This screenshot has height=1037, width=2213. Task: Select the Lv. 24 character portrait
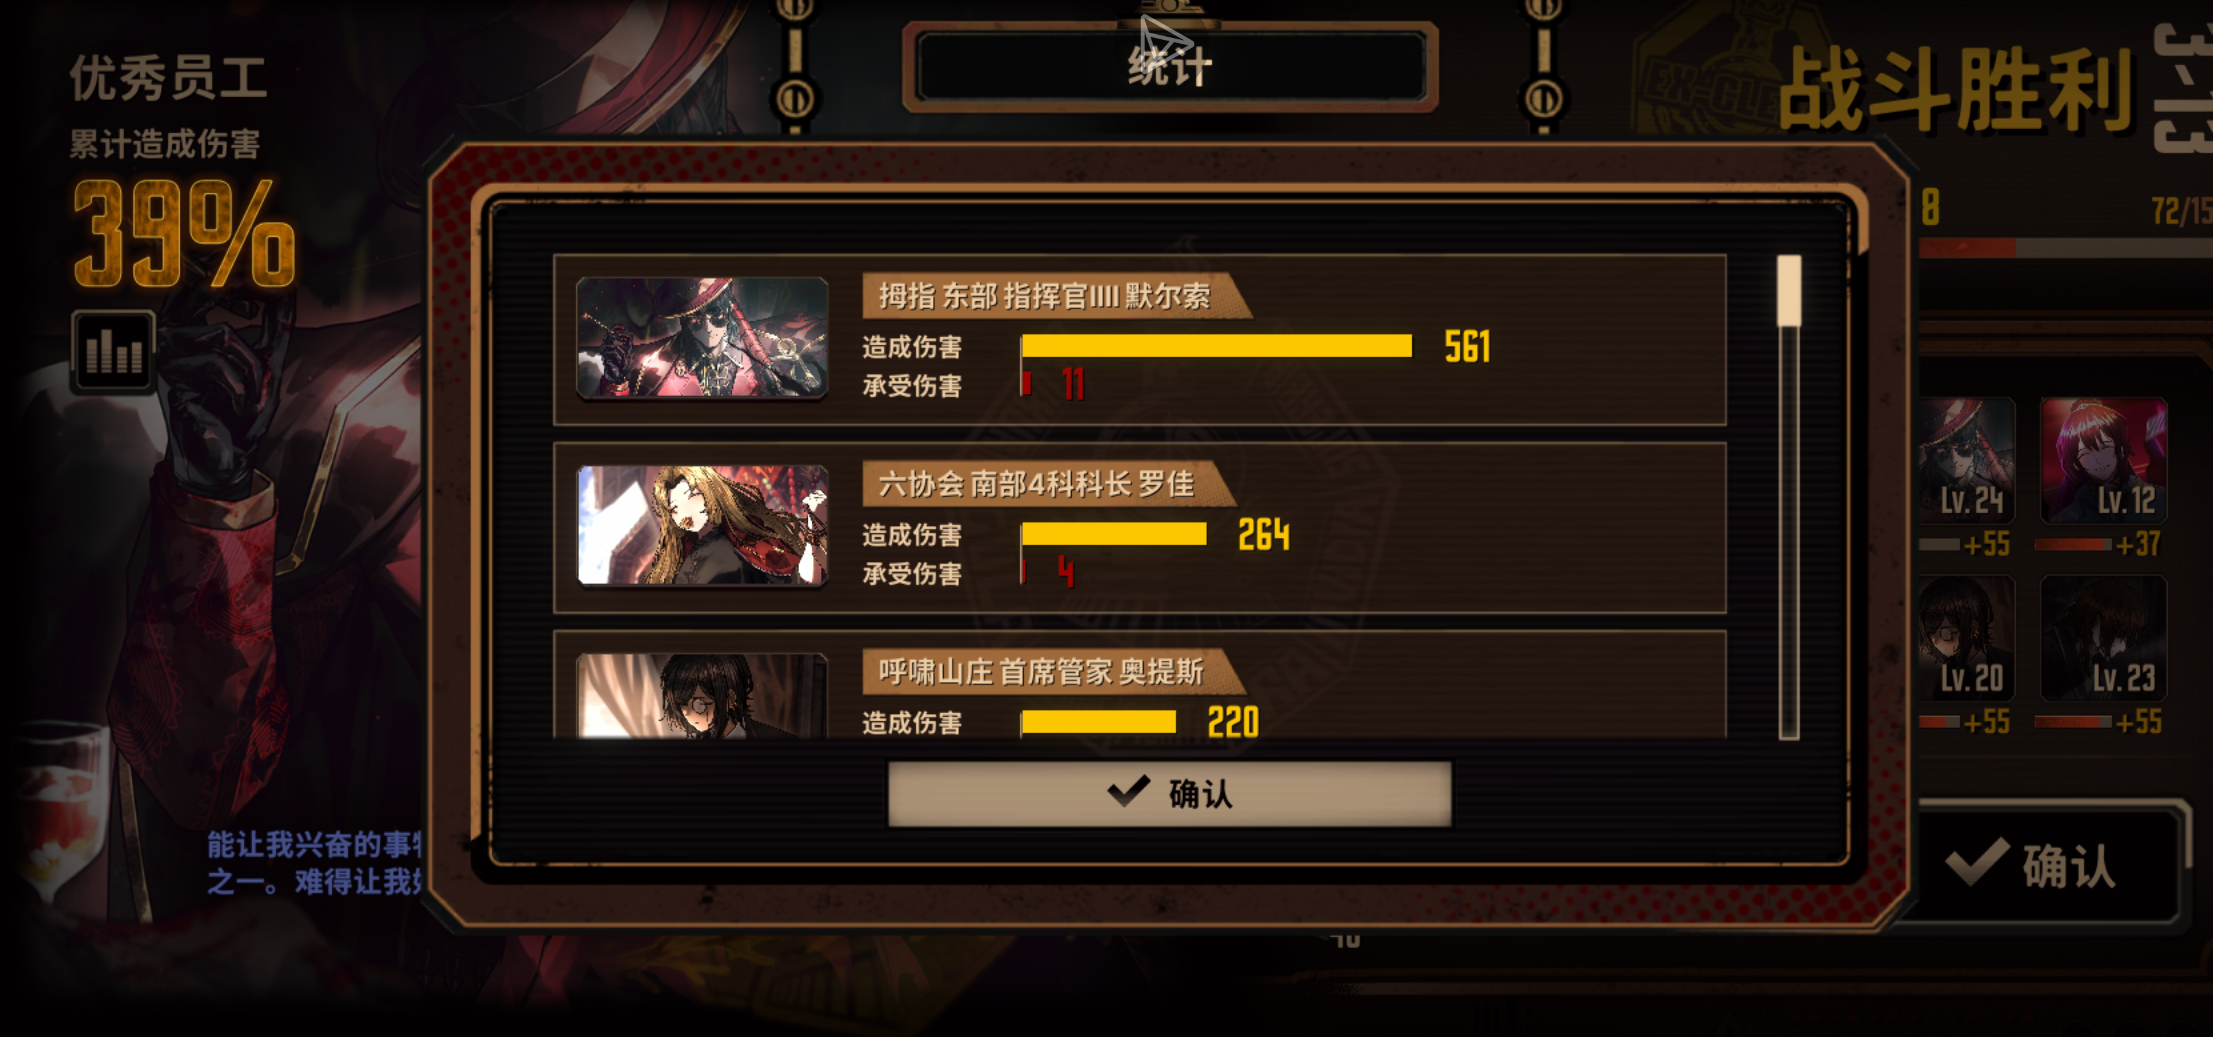click(1967, 461)
